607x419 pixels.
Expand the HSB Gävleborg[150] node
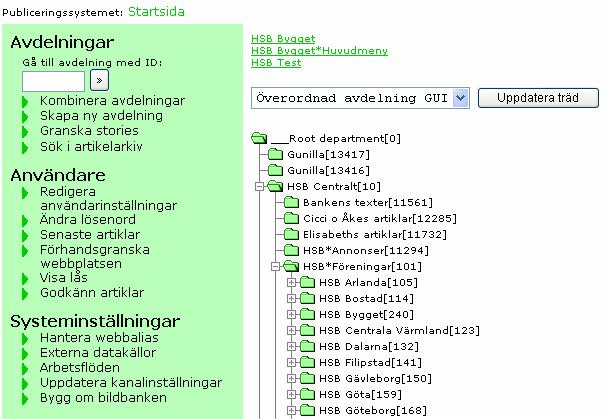click(291, 378)
